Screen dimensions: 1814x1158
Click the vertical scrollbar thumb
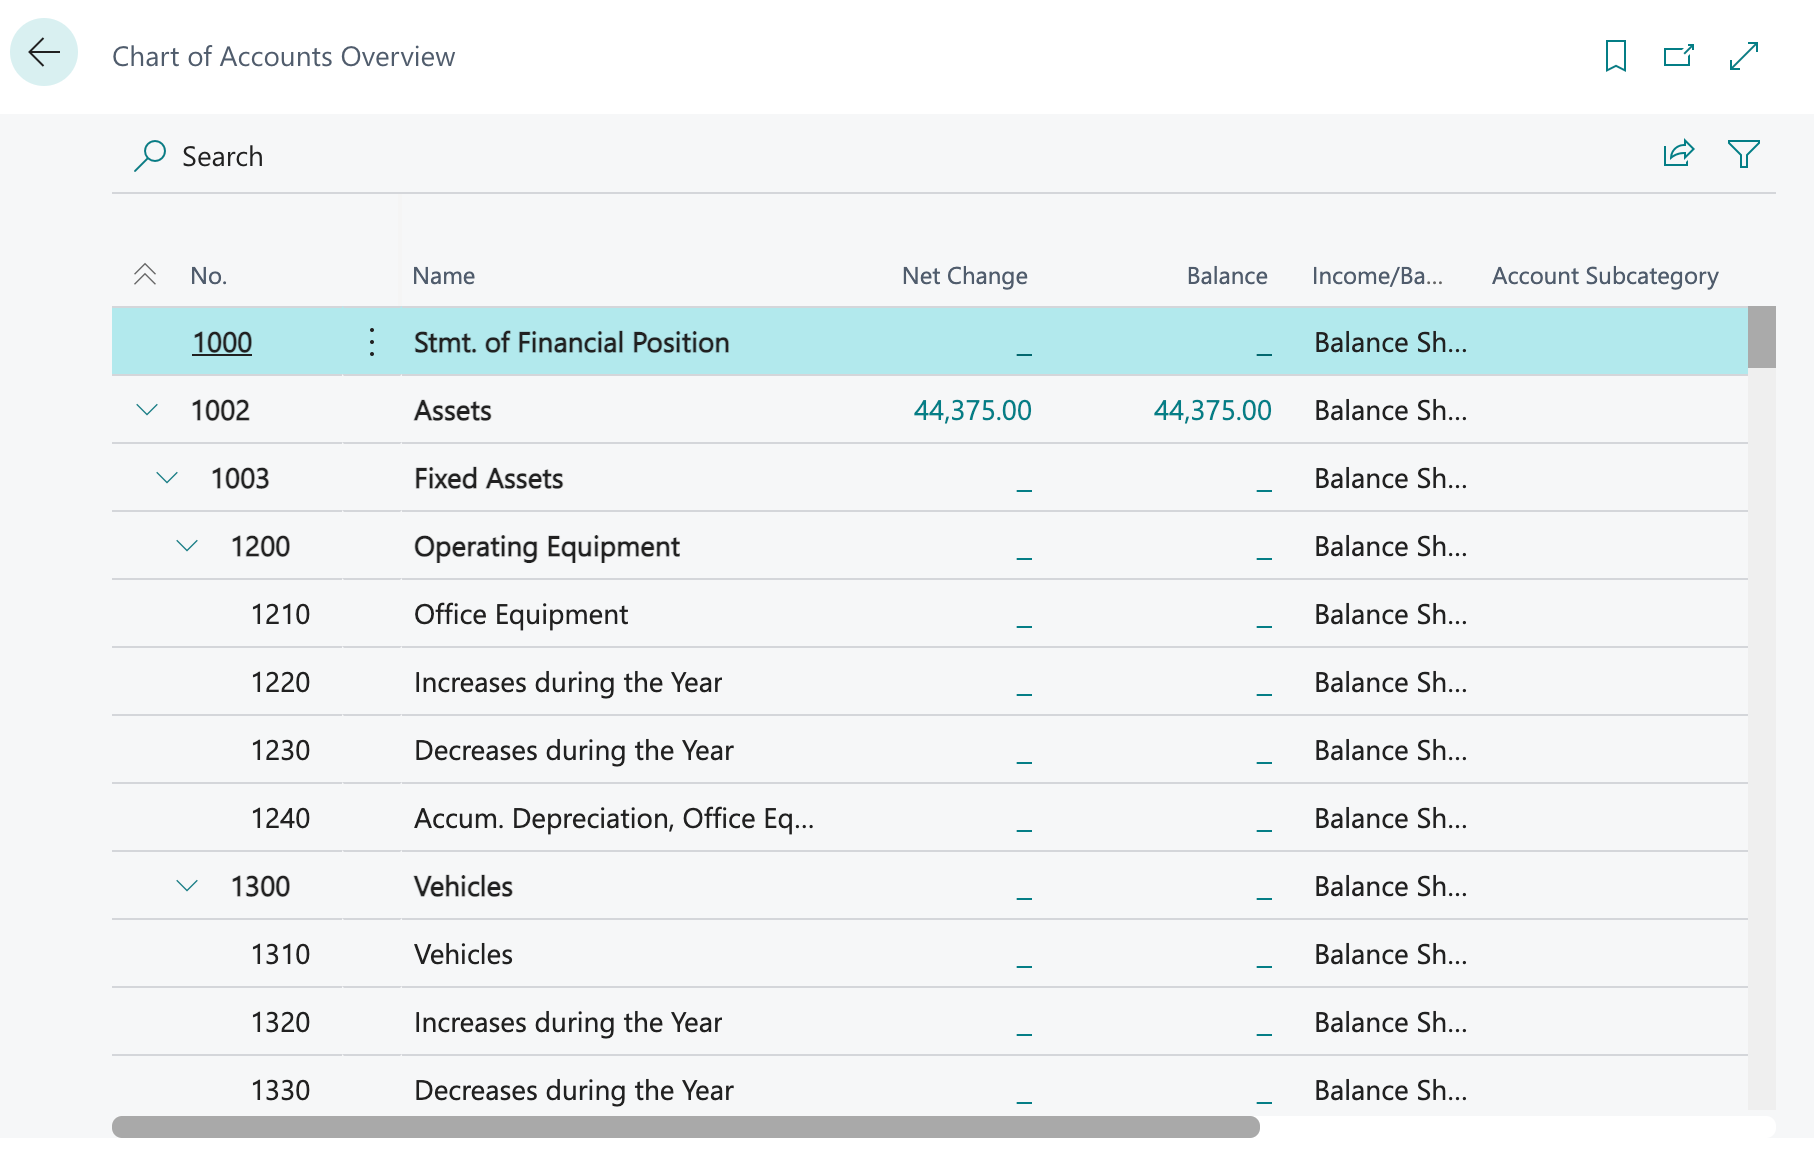(x=1761, y=337)
